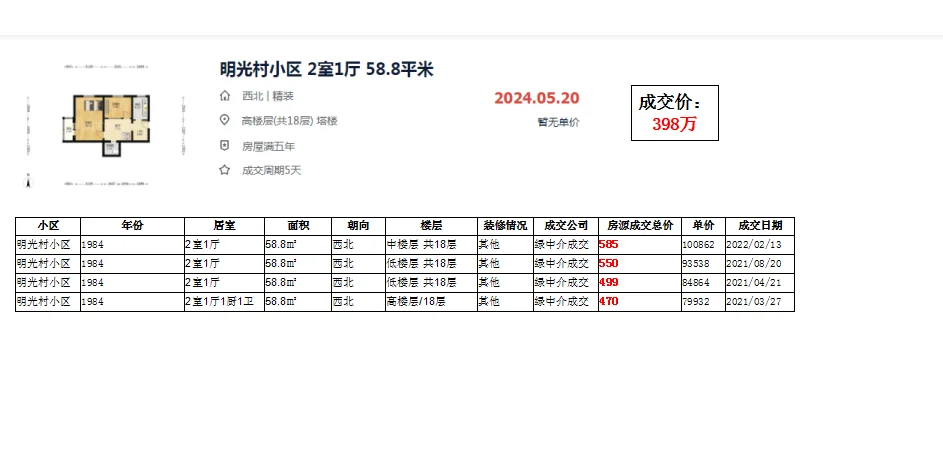Click 明光村小区 in the 2021/03/27 row
Viewport: 943px width, 471px height.
(48, 301)
